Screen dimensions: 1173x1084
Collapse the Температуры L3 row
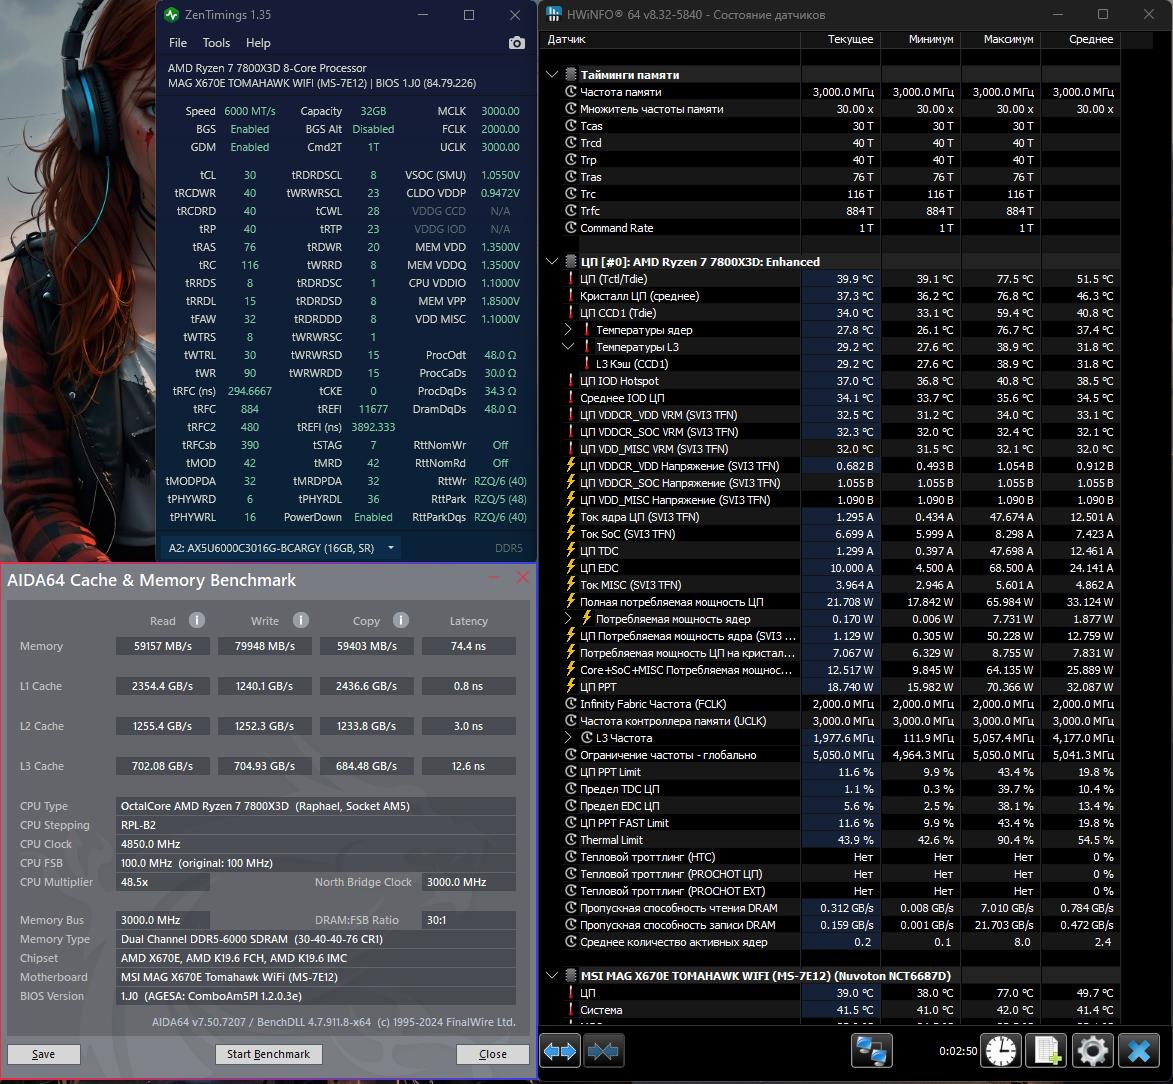tap(568, 346)
